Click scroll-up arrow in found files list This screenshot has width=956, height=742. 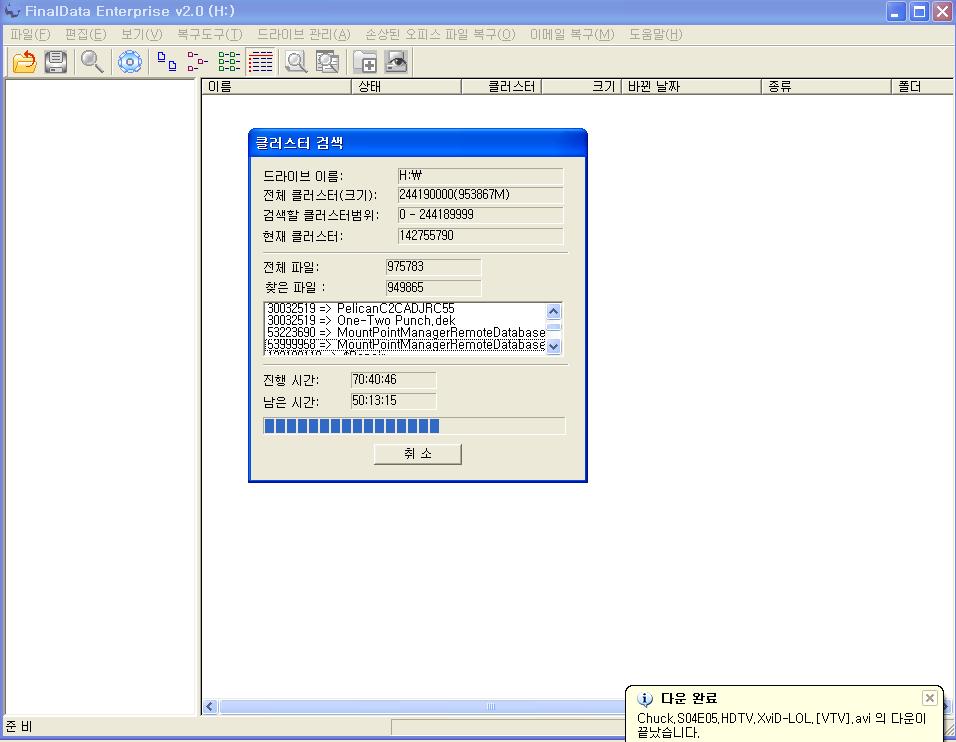[554, 312]
